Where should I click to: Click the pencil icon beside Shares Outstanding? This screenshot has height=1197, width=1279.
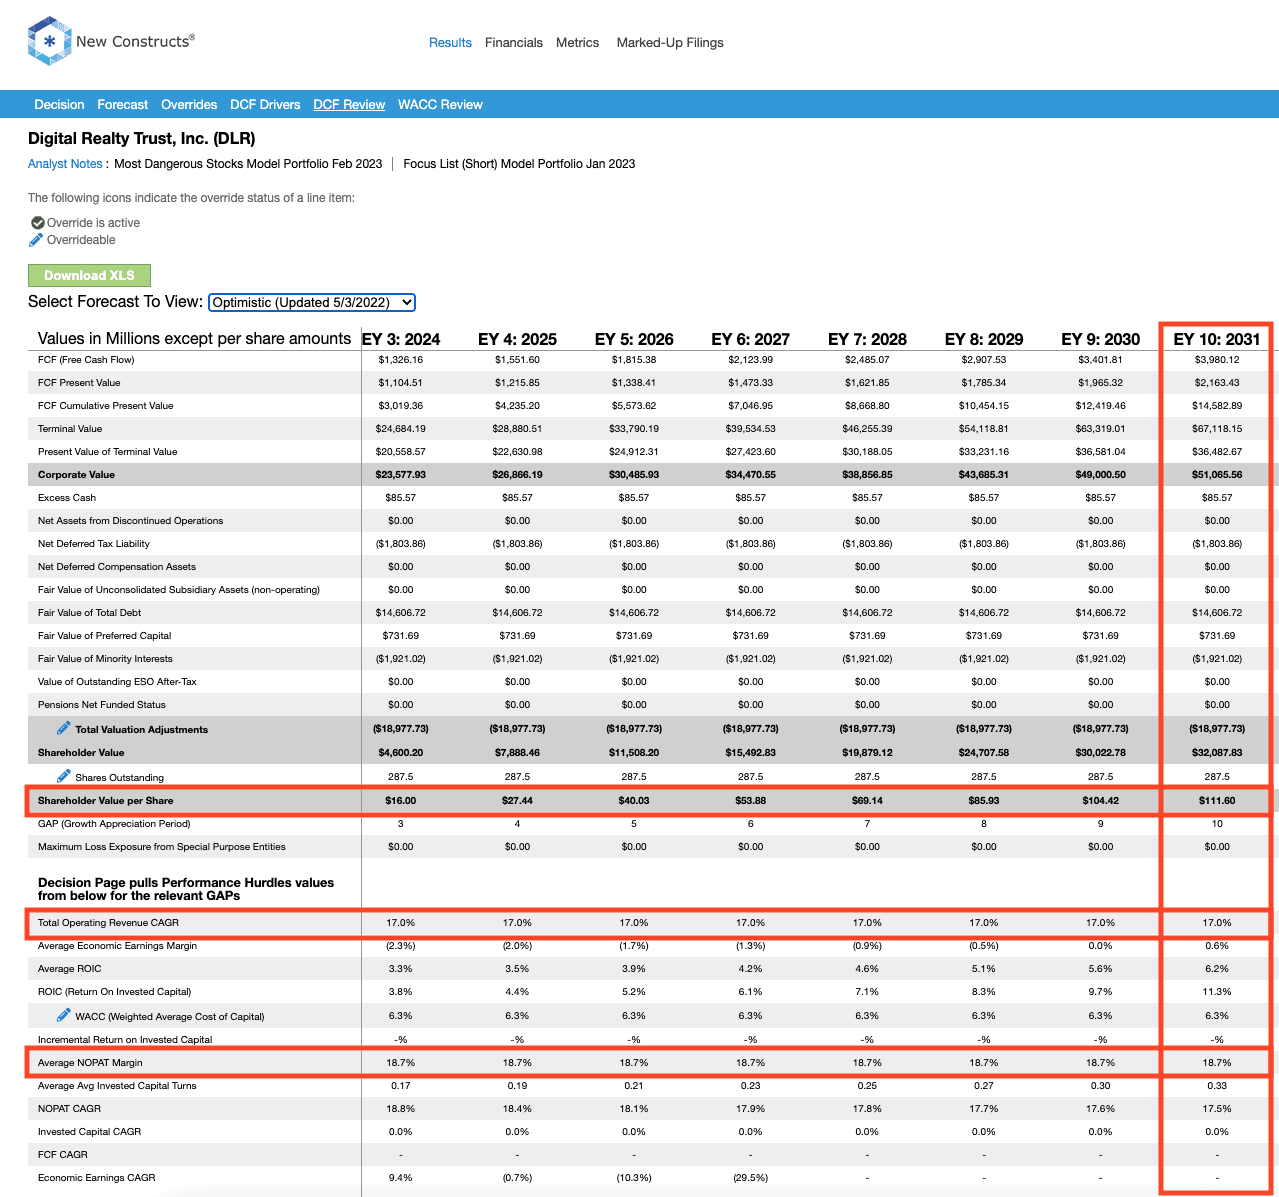click(64, 776)
